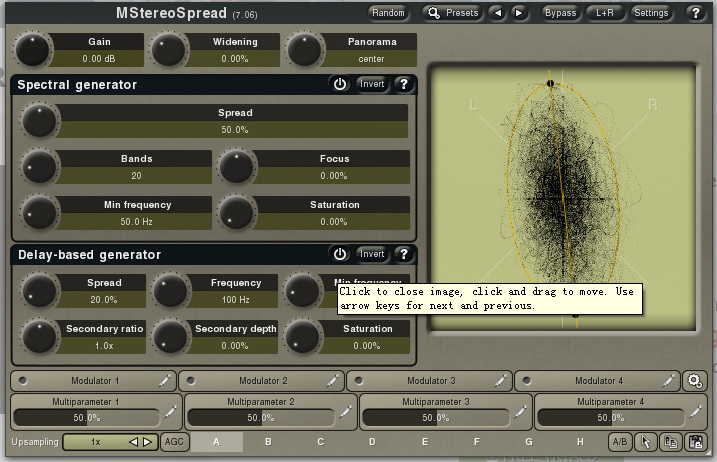Screen dimensions: 717x462
Task: Click the Focus knob
Action: [x=237, y=167]
